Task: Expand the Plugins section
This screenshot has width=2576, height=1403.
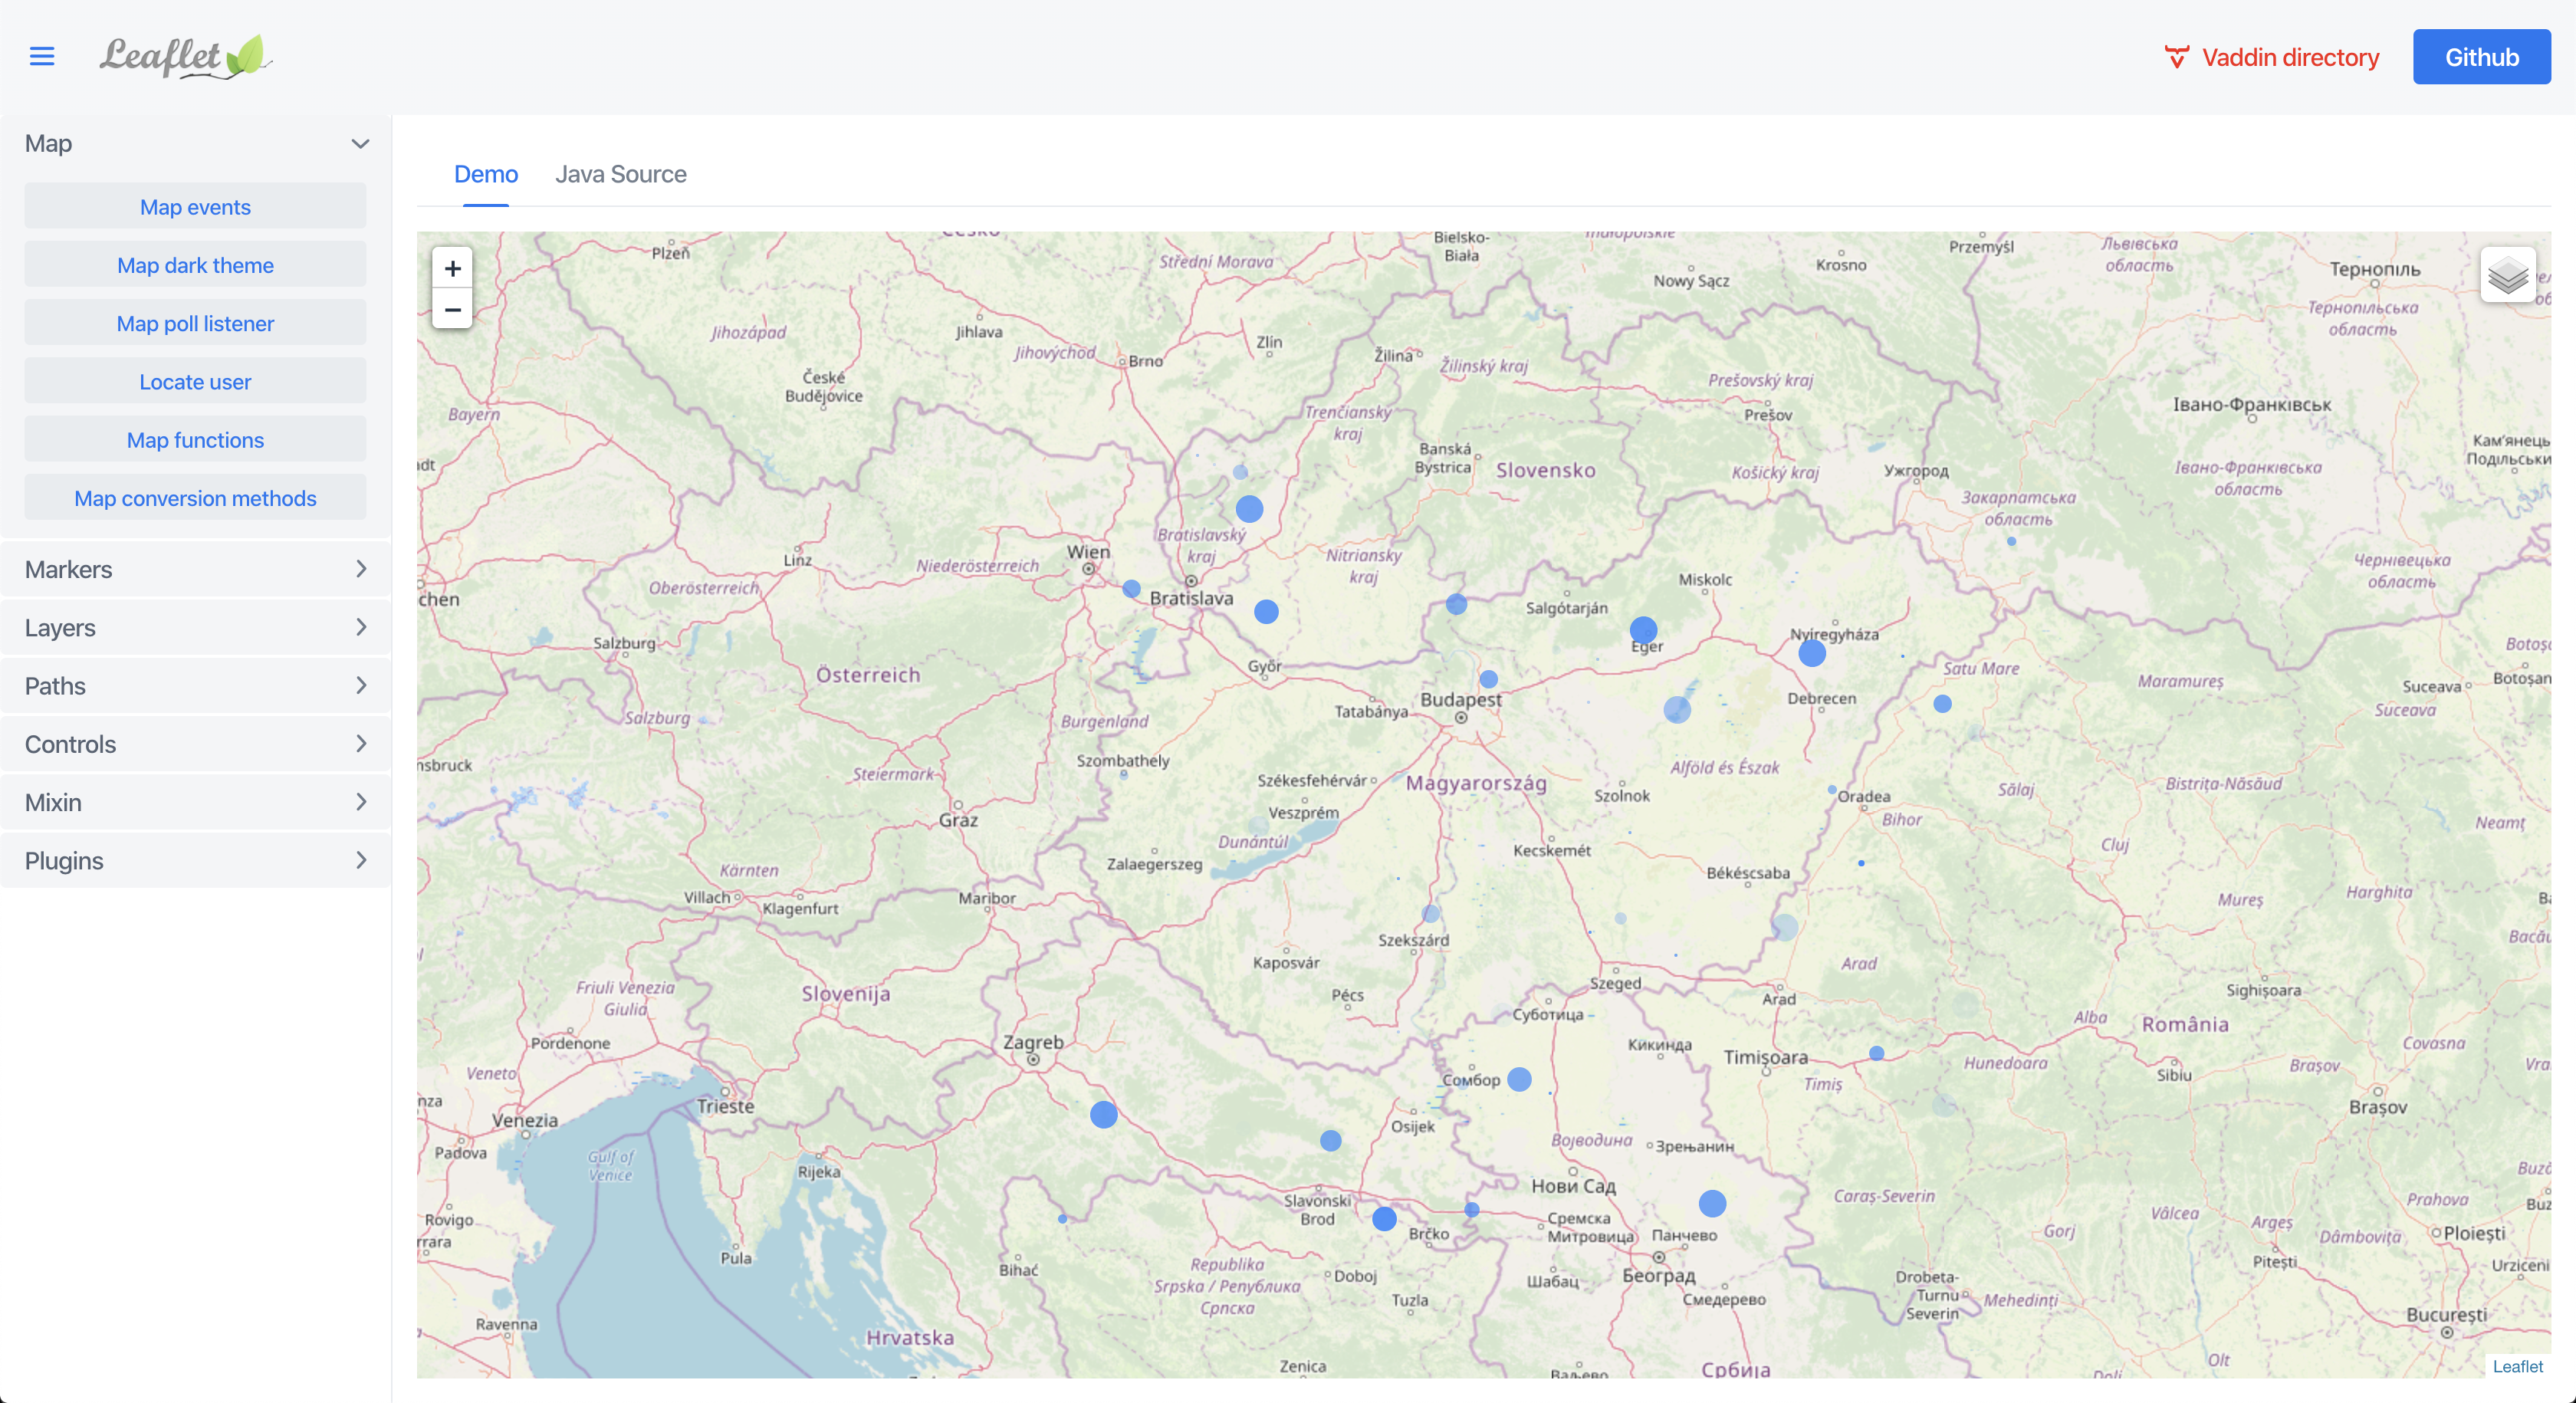Action: coord(195,860)
